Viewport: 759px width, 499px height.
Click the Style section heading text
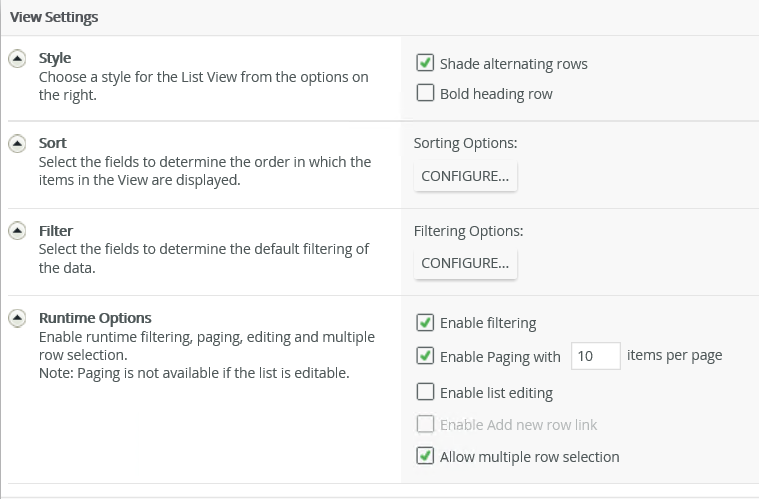55,58
